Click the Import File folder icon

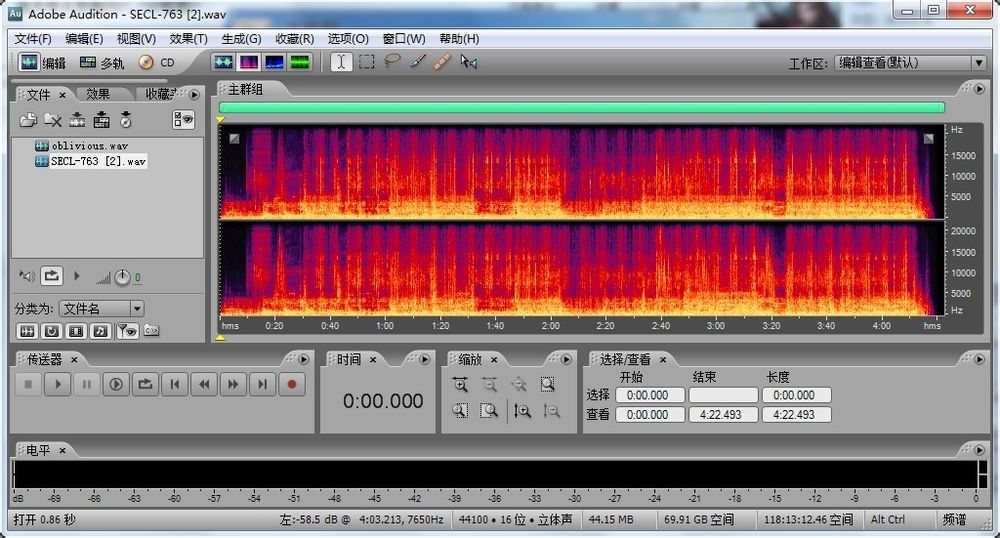pyautogui.click(x=28, y=120)
